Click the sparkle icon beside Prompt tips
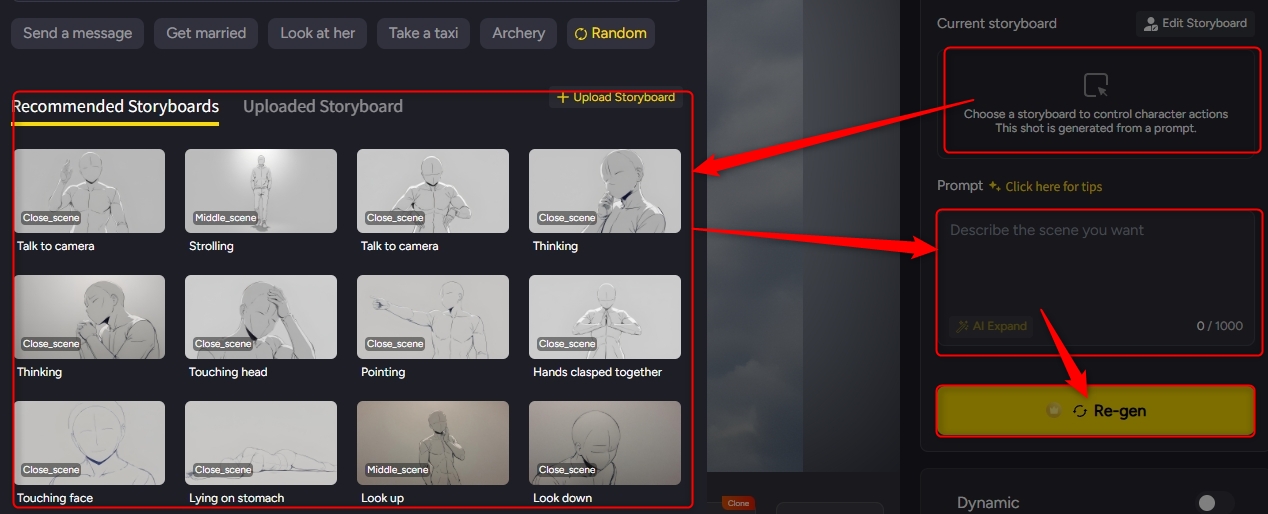The image size is (1268, 514). point(994,186)
